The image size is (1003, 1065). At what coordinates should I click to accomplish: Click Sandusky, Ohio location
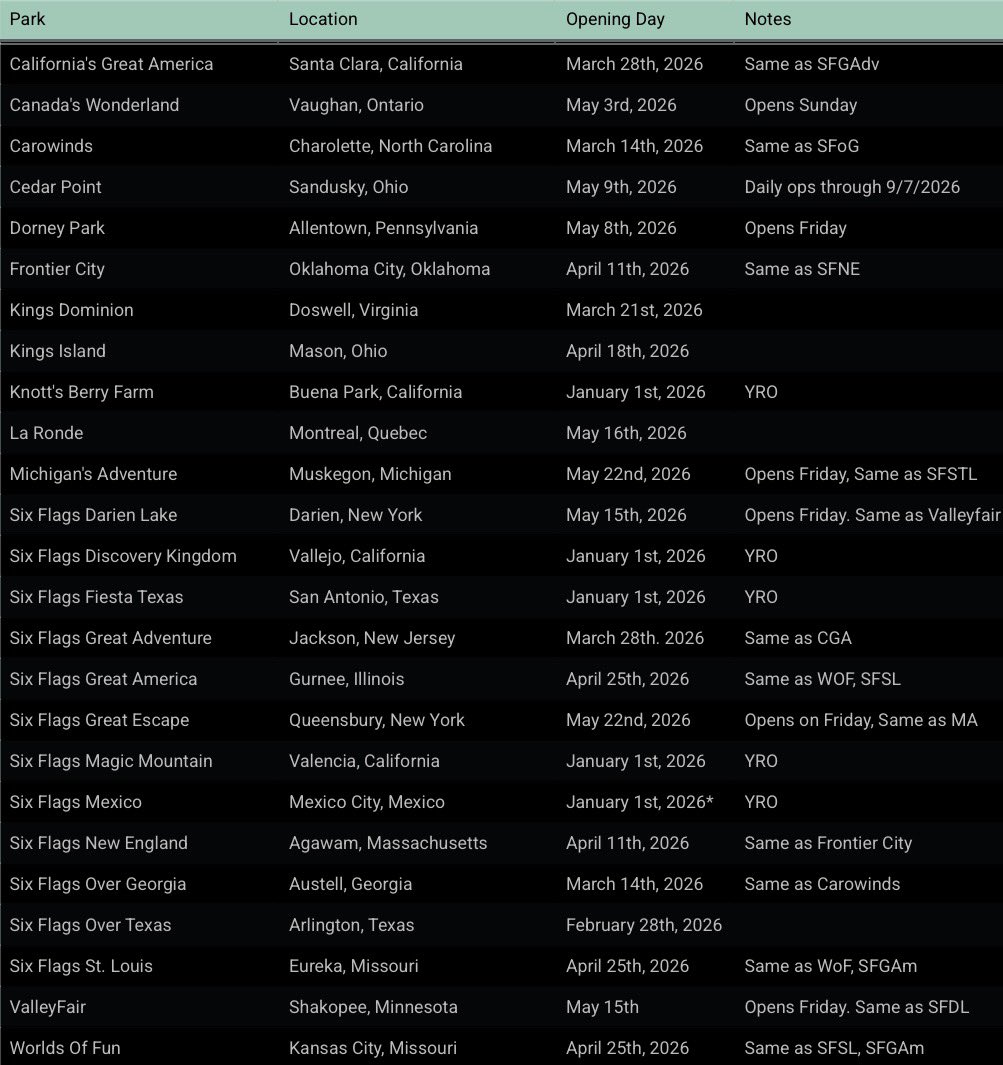(348, 187)
